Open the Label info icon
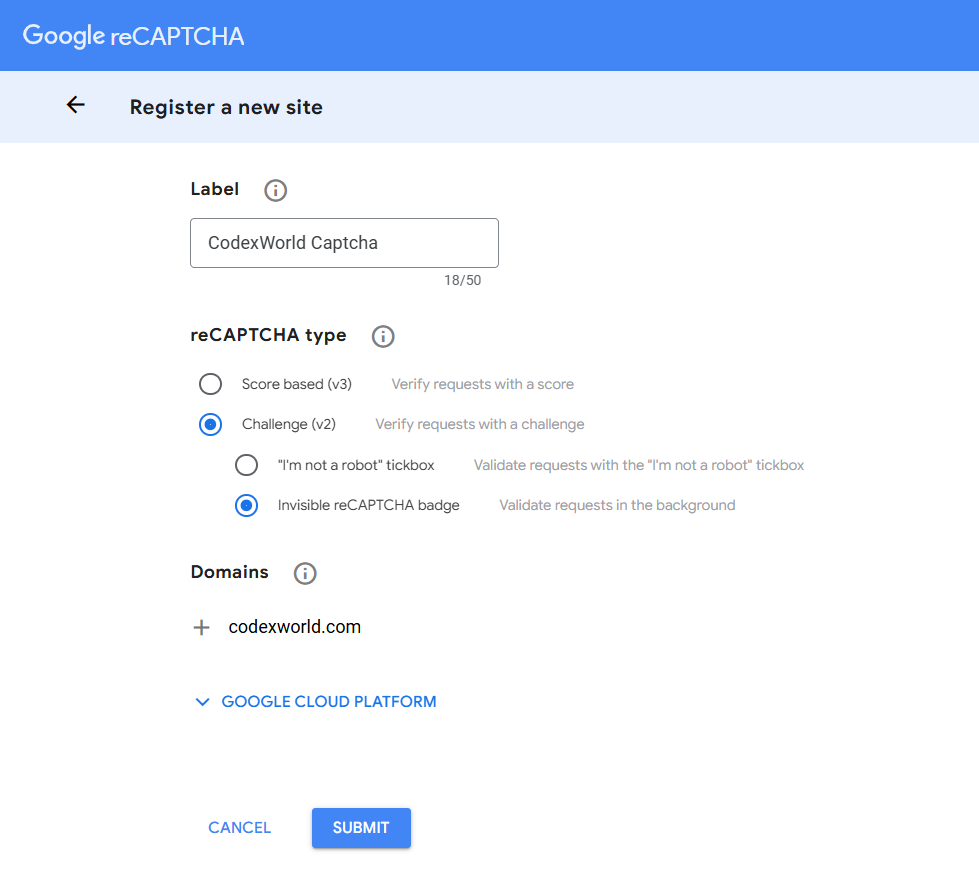This screenshot has width=979, height=889. [x=275, y=190]
